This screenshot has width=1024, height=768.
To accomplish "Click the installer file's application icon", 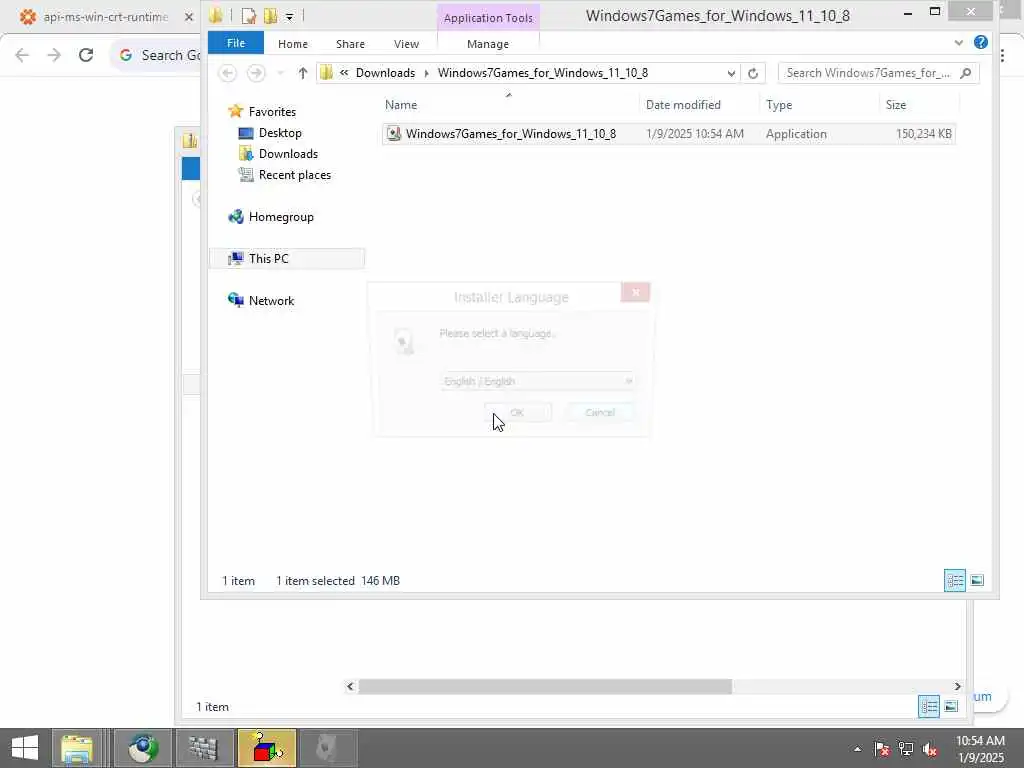I will (393, 133).
